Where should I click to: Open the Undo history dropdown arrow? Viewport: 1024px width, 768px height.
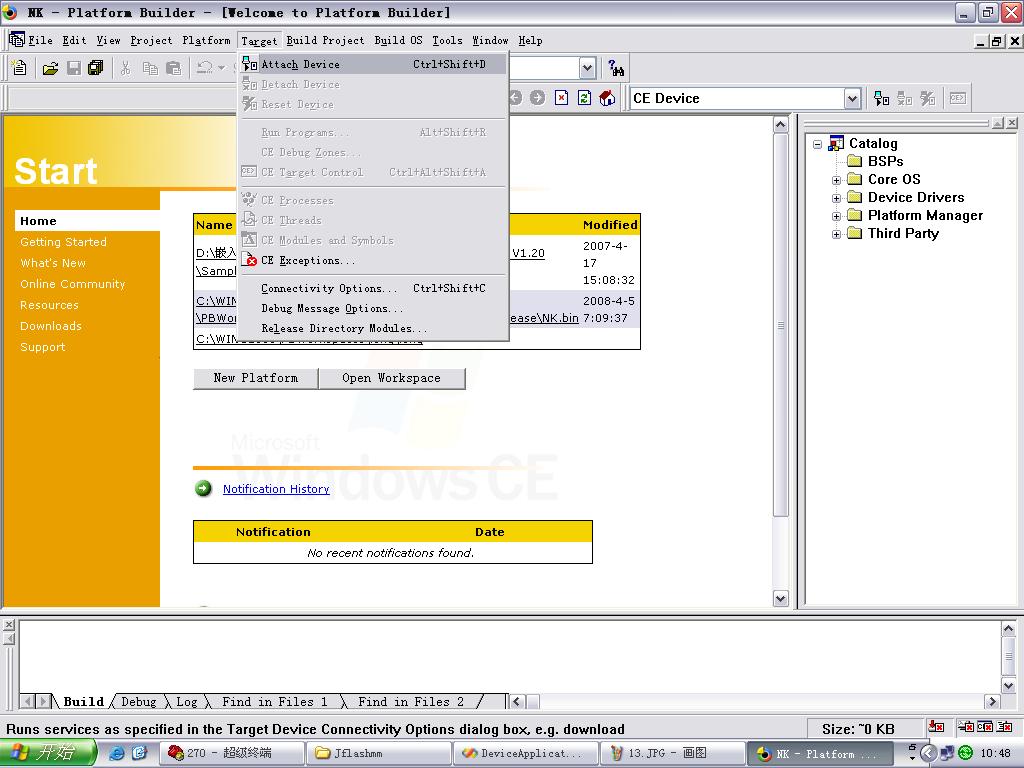pos(221,68)
